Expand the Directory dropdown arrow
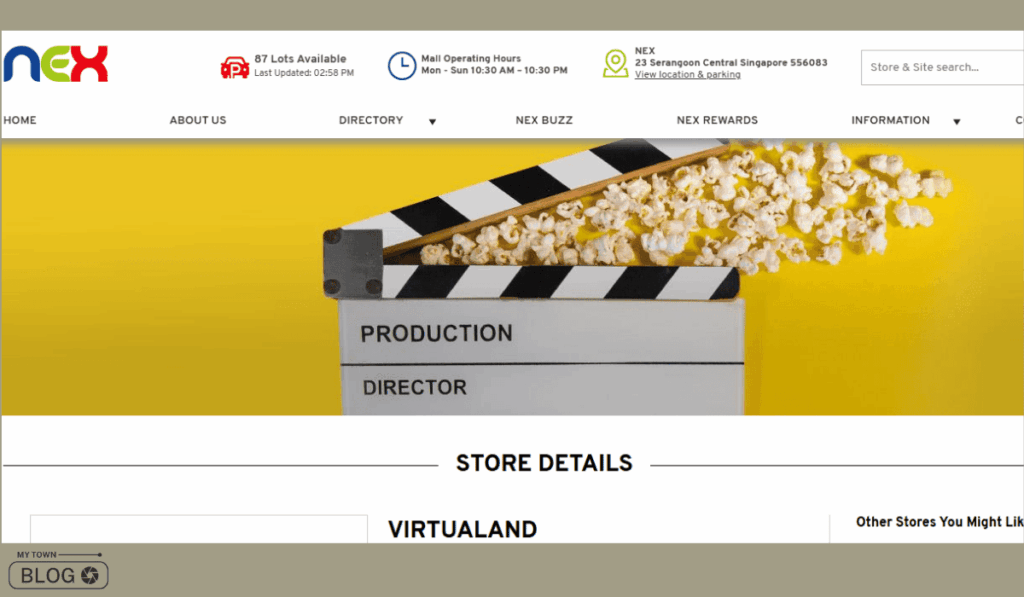 click(x=432, y=121)
